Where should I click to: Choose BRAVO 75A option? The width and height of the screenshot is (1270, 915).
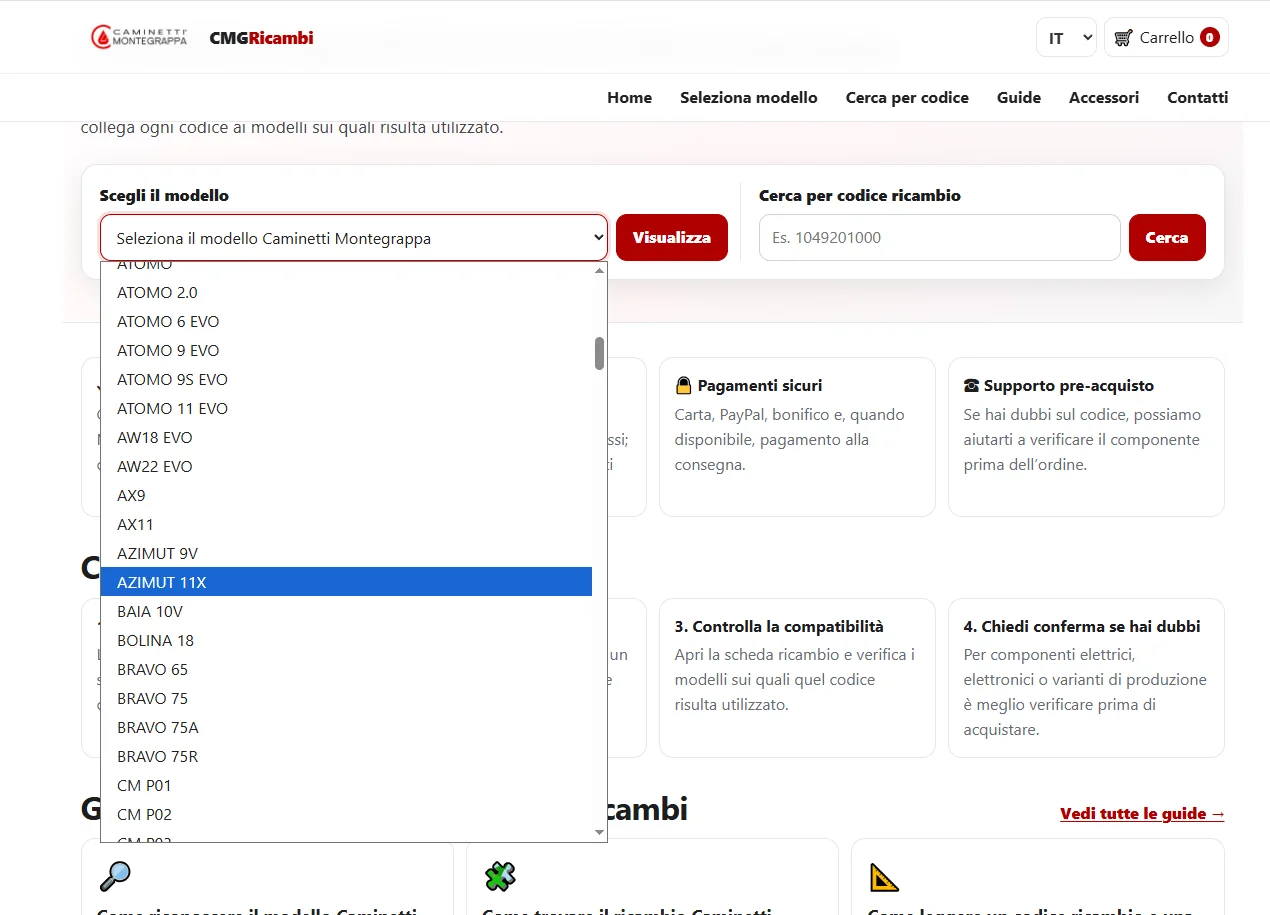coord(346,728)
